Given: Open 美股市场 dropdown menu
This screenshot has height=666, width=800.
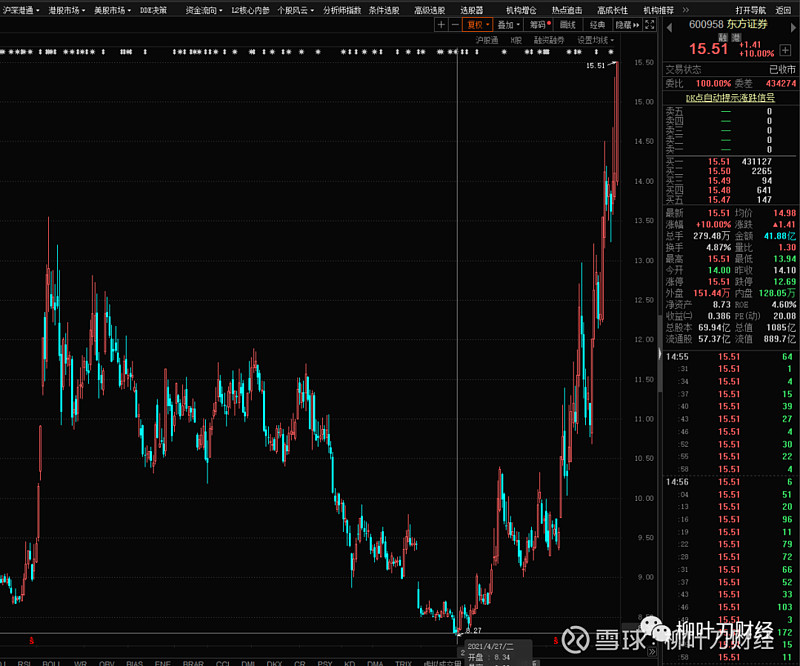Looking at the screenshot, I should [x=112, y=10].
